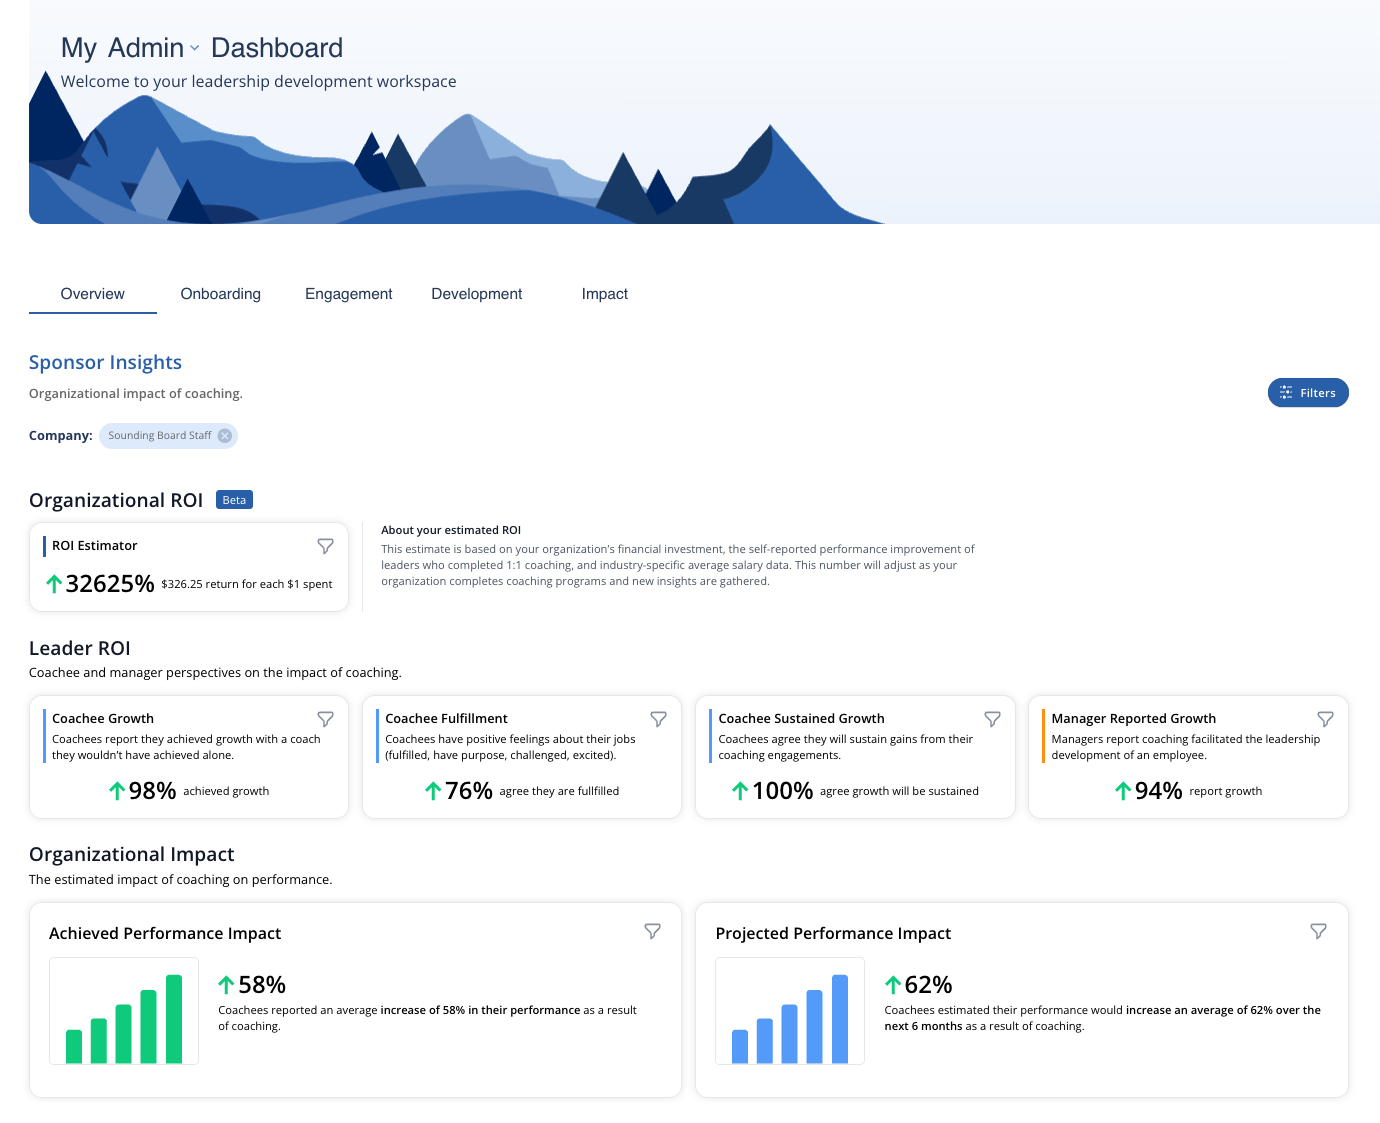1380x1123 pixels.
Task: Click the blue Projected Performance bar chart
Action: (x=790, y=1012)
